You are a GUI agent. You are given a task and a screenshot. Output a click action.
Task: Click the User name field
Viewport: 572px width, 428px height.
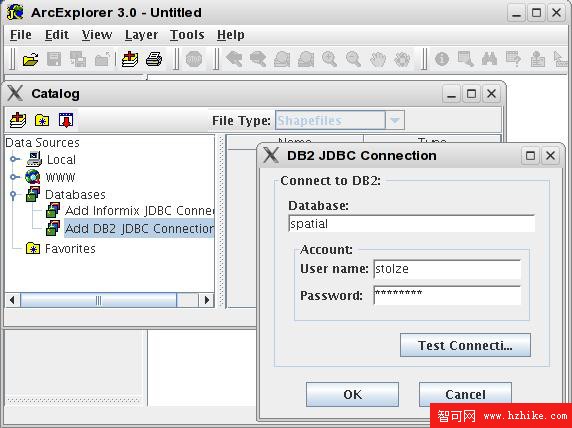click(x=447, y=269)
